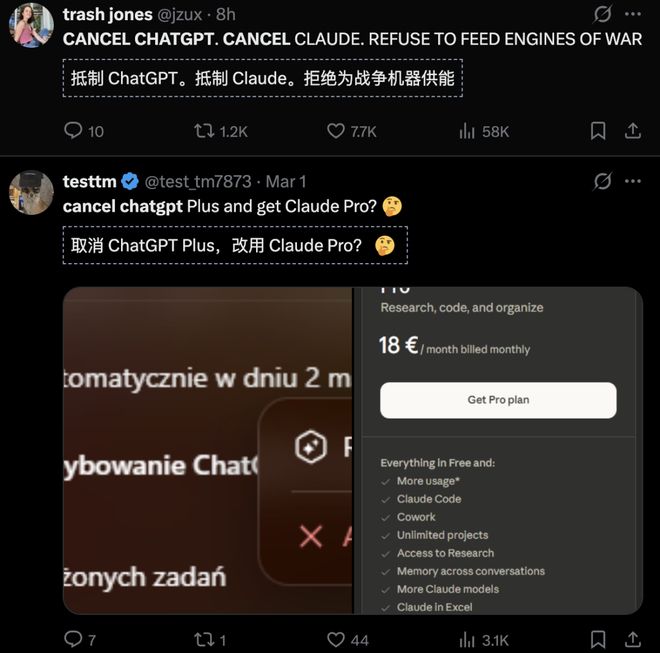
Task: Open trash jones profile picture
Action: [x=31, y=26]
